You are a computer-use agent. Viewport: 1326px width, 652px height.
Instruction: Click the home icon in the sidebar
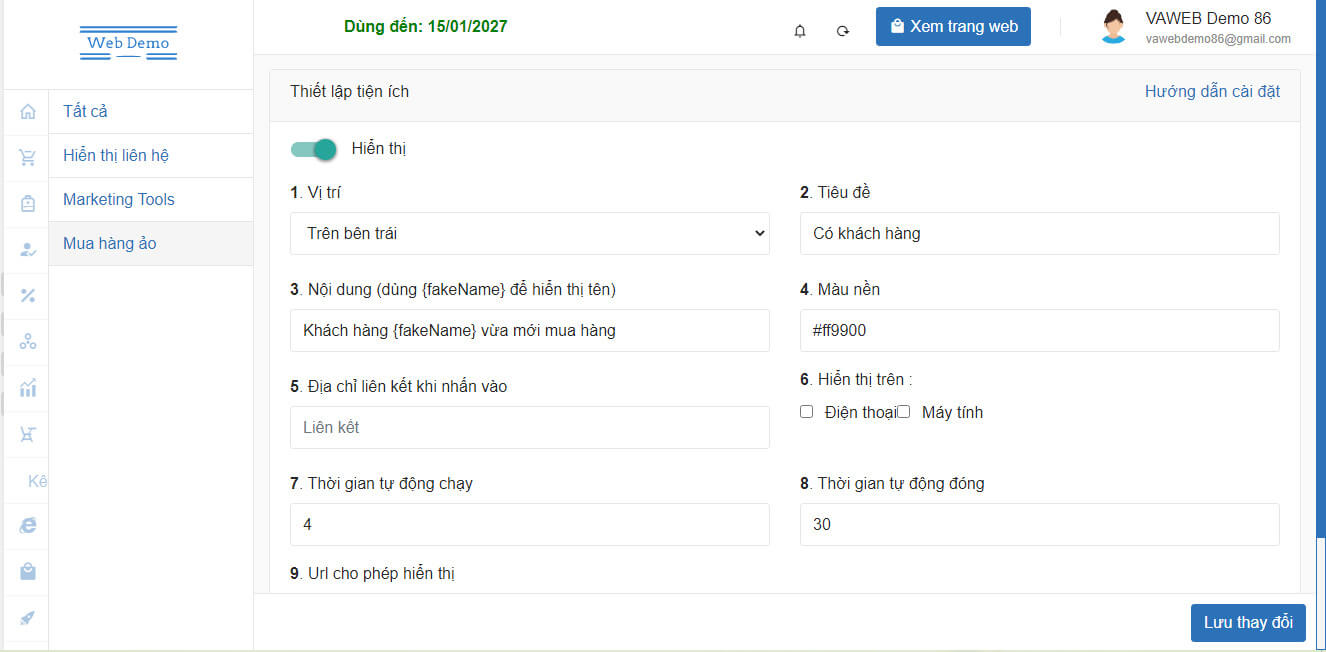coord(28,111)
